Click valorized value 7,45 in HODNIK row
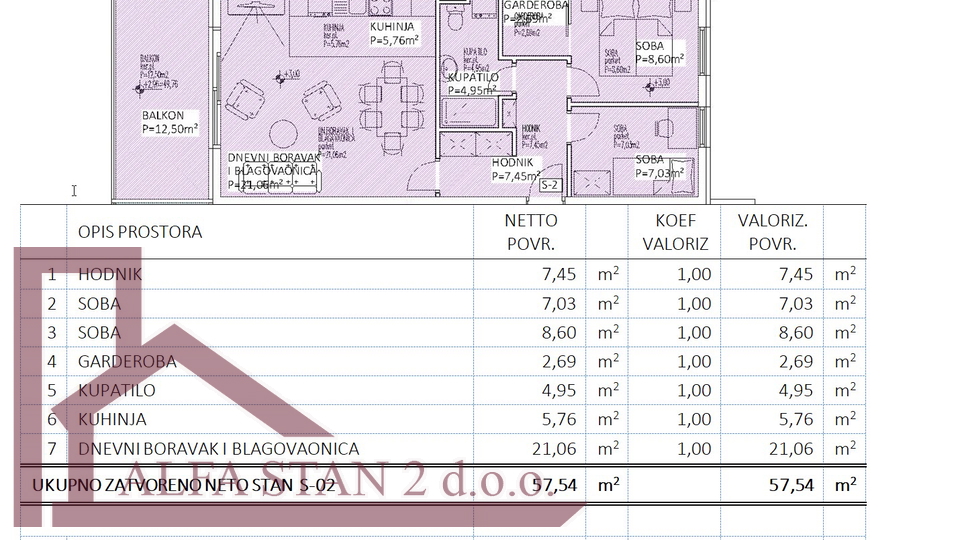This screenshot has height=540, width=960. pos(796,274)
